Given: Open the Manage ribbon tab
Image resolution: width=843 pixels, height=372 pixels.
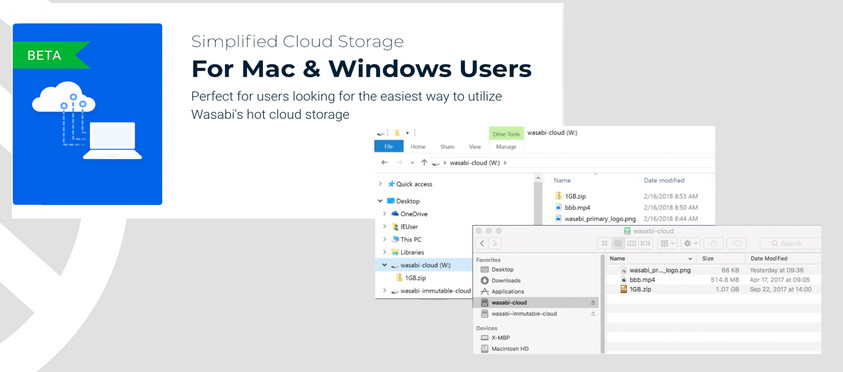Looking at the screenshot, I should 506,147.
